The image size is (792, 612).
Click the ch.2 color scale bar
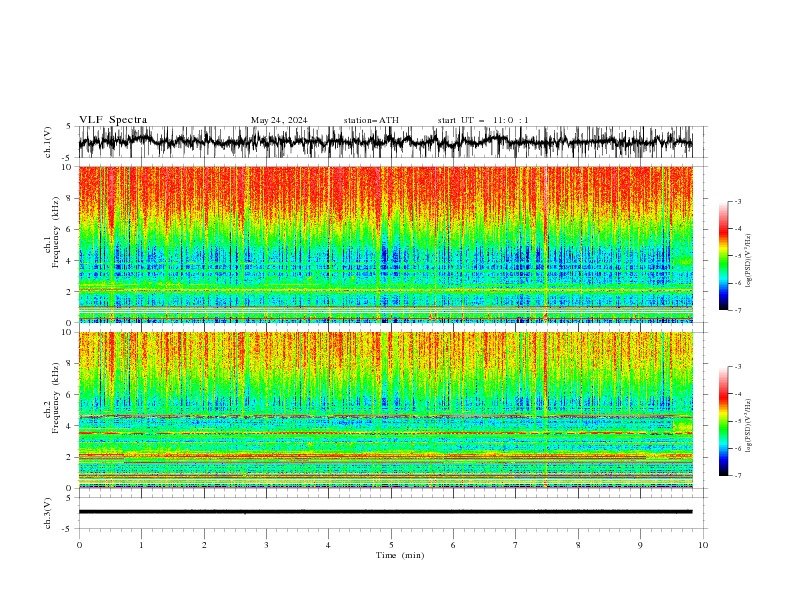coord(723,421)
